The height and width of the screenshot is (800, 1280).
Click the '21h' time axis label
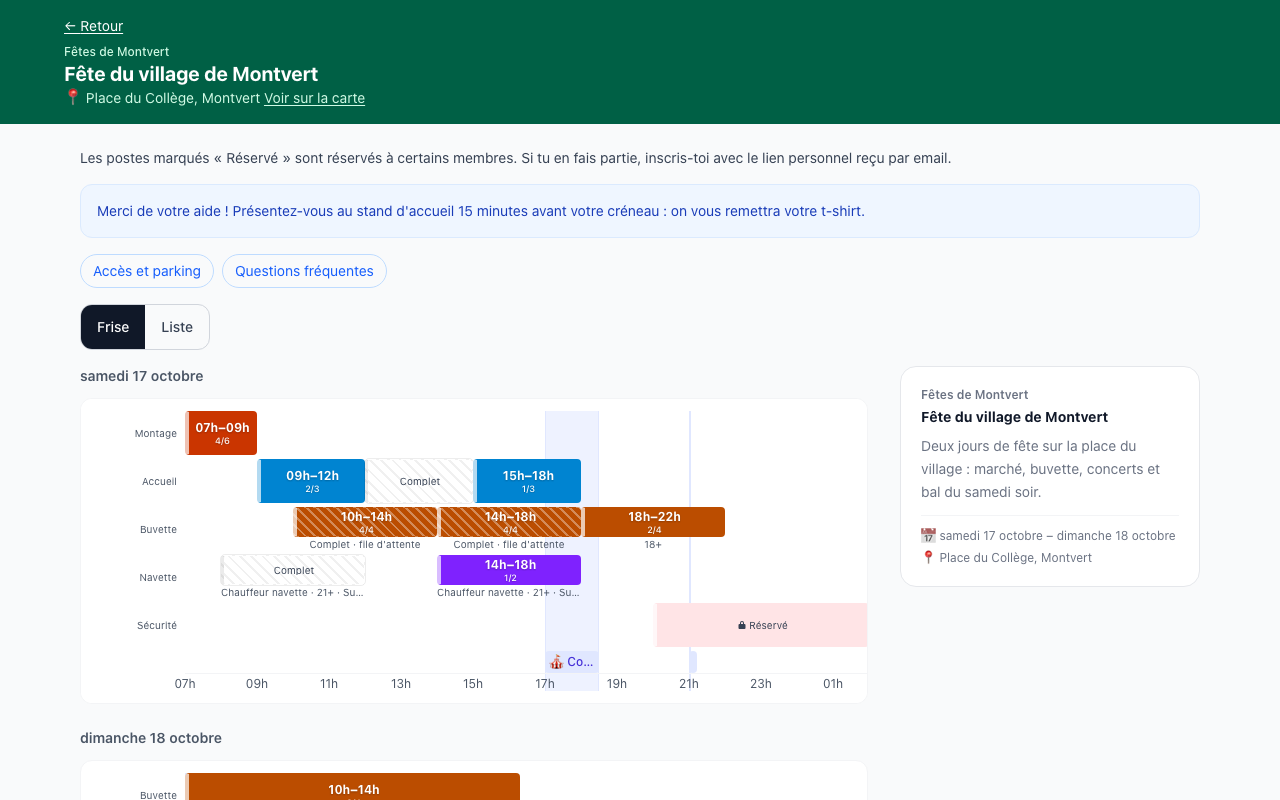689,684
